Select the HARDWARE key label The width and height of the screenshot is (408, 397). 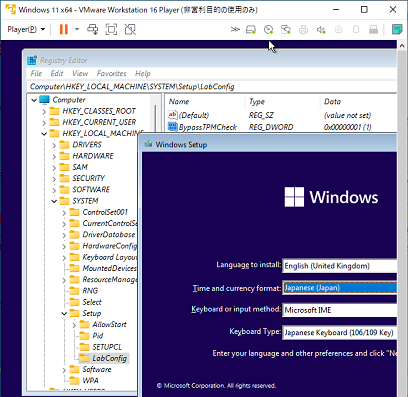pos(93,156)
